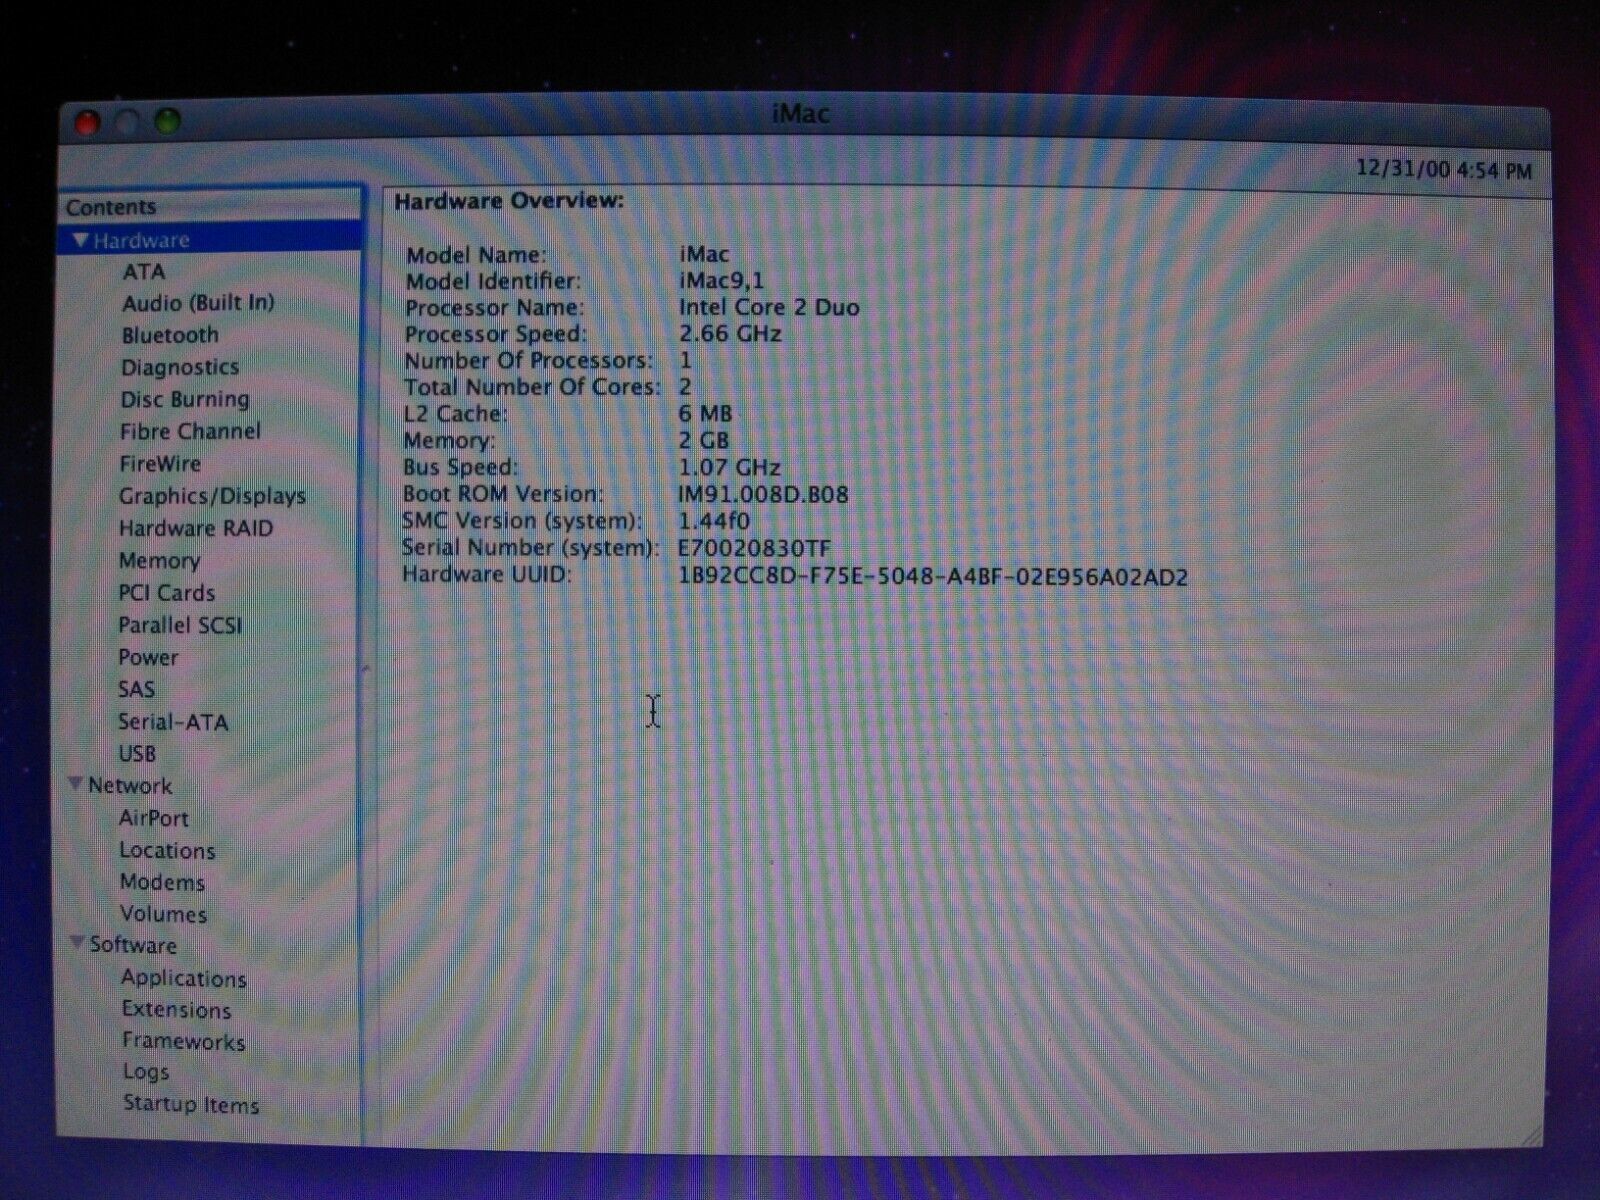The image size is (1600, 1200).
Task: Open Graphics/Displays section
Action: (212, 496)
